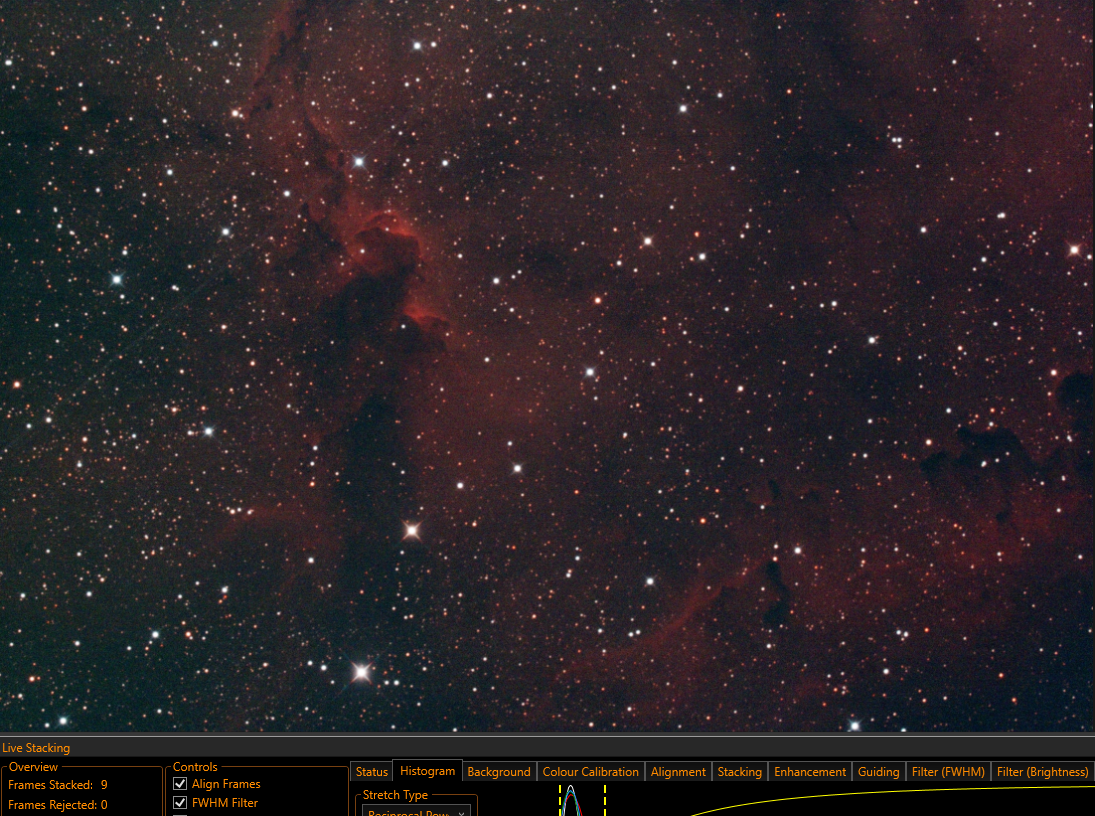Screen dimensions: 1095x816
Task: Open the Stacking tab
Action: coord(740,771)
